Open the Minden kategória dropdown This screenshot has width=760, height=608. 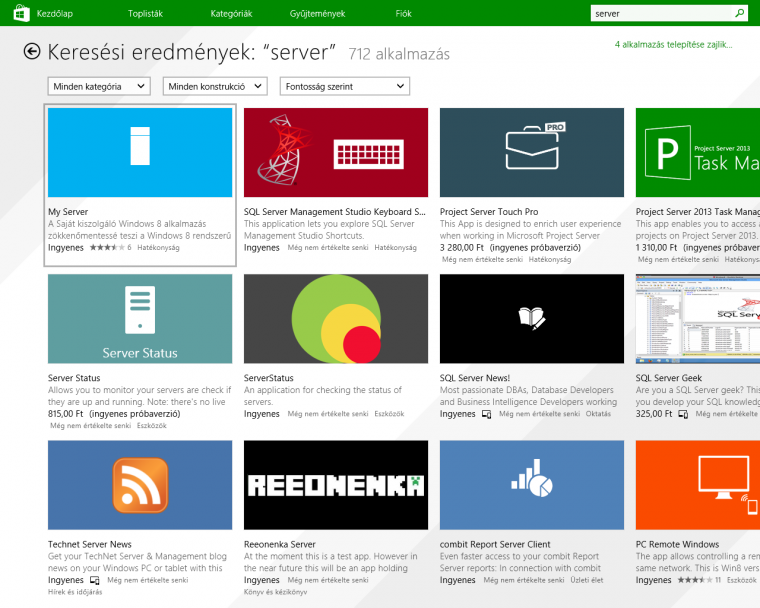(99, 86)
